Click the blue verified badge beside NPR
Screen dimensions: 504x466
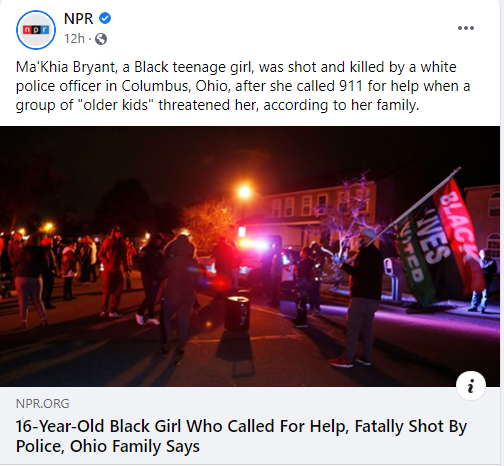[x=105, y=18]
